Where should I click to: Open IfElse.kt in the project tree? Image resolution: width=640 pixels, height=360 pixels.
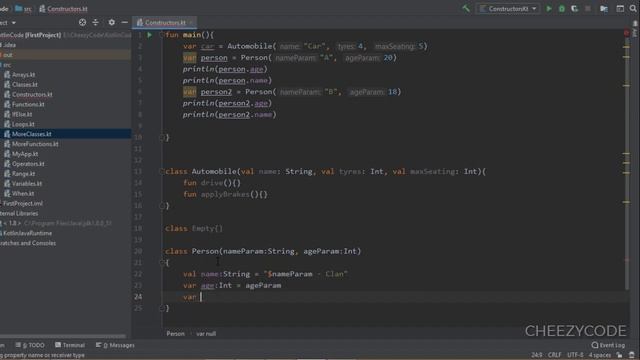(22, 114)
